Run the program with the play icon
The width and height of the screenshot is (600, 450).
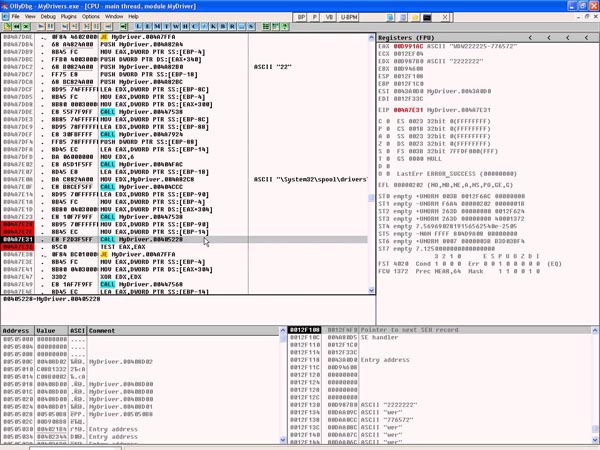(x=43, y=27)
